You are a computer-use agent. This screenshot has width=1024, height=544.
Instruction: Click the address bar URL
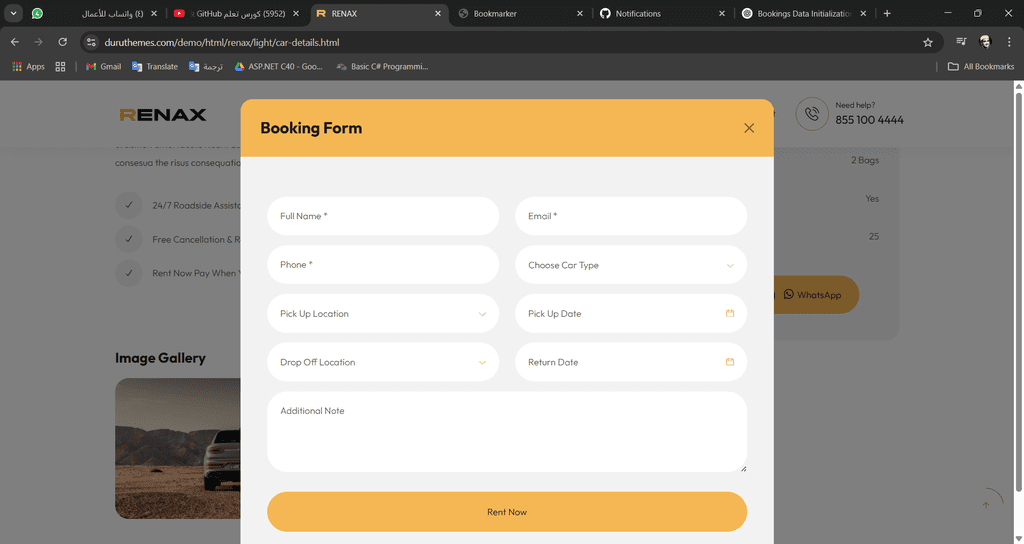222,42
